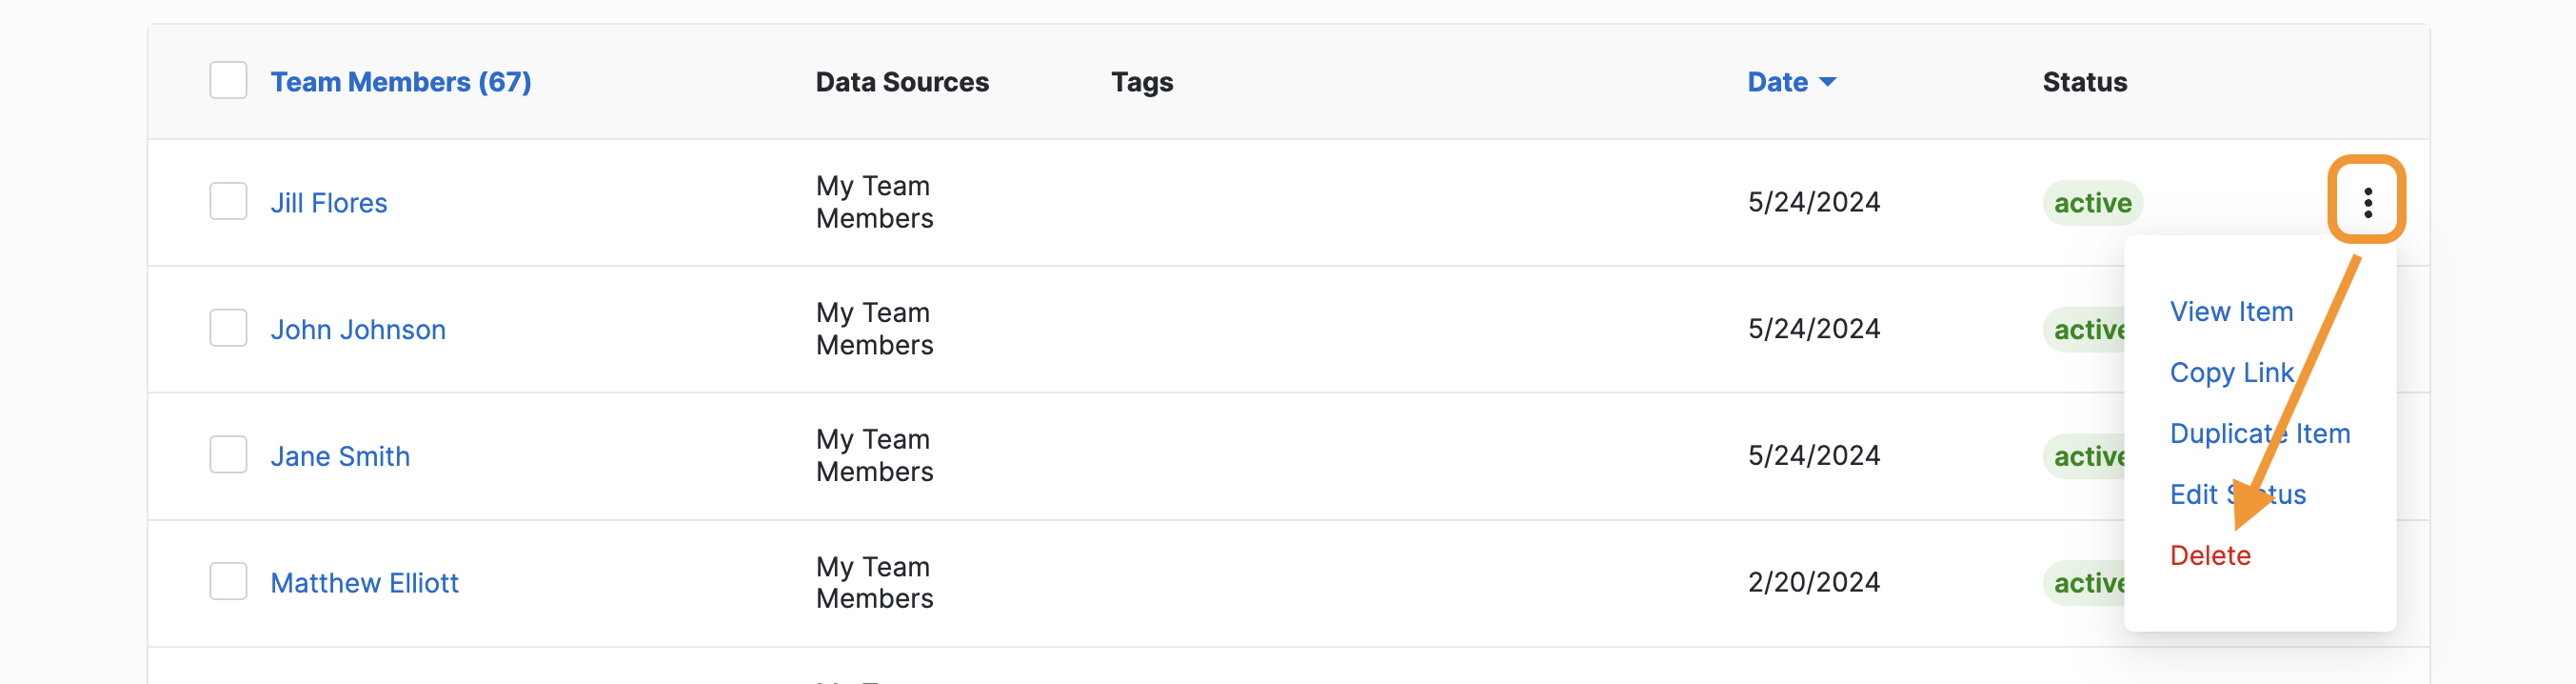The width and height of the screenshot is (2576, 684).
Task: Select Edit Status from the context menu
Action: (2238, 494)
